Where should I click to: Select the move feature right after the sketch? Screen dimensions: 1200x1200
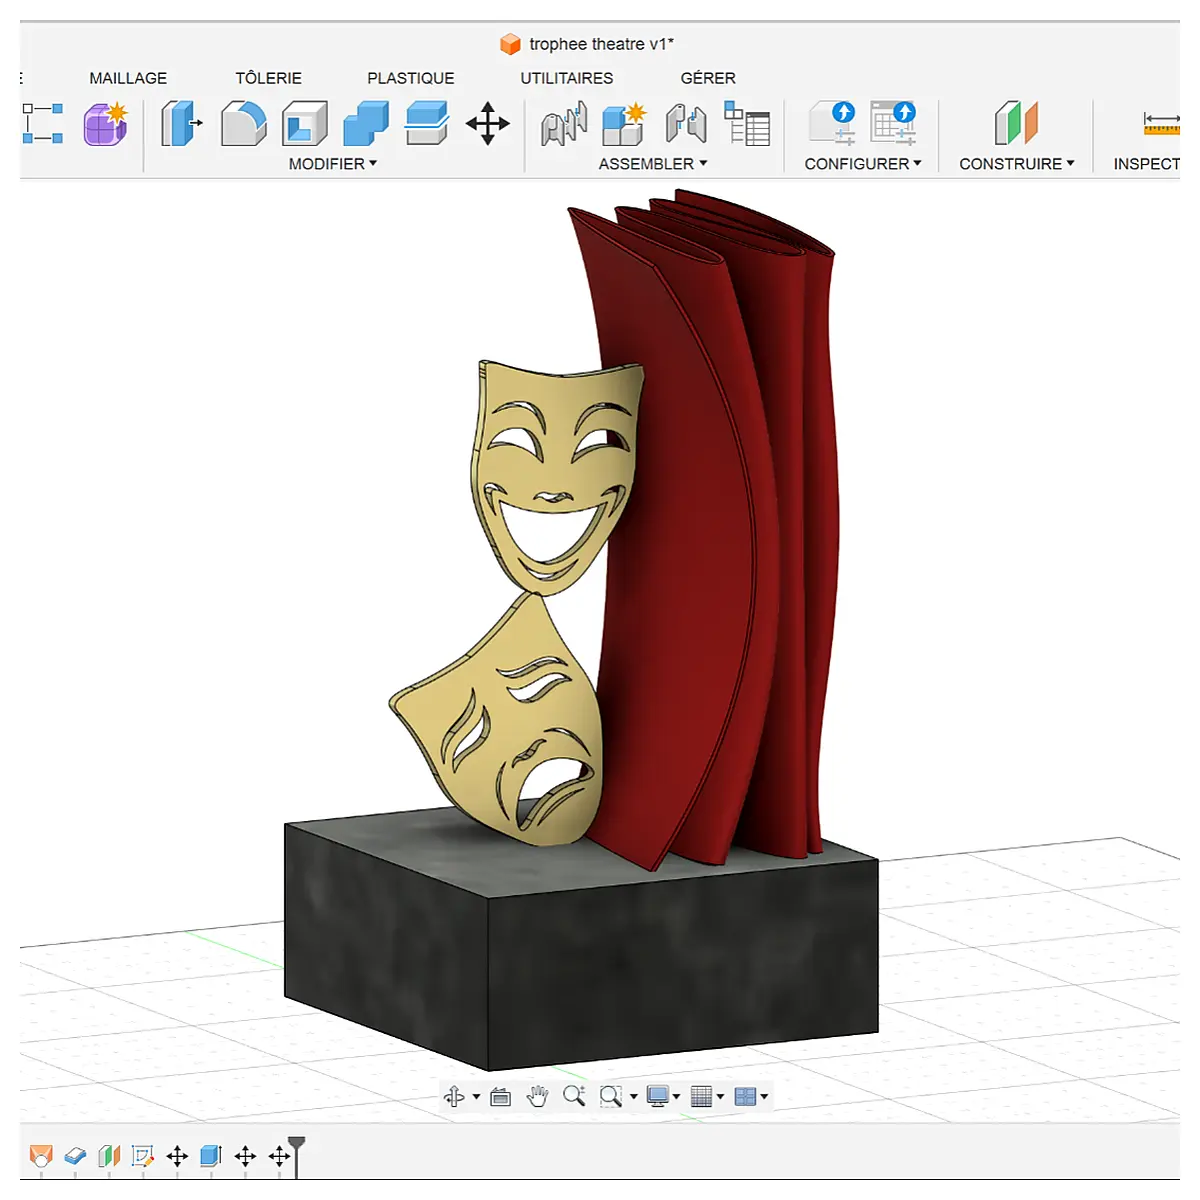point(177,1156)
